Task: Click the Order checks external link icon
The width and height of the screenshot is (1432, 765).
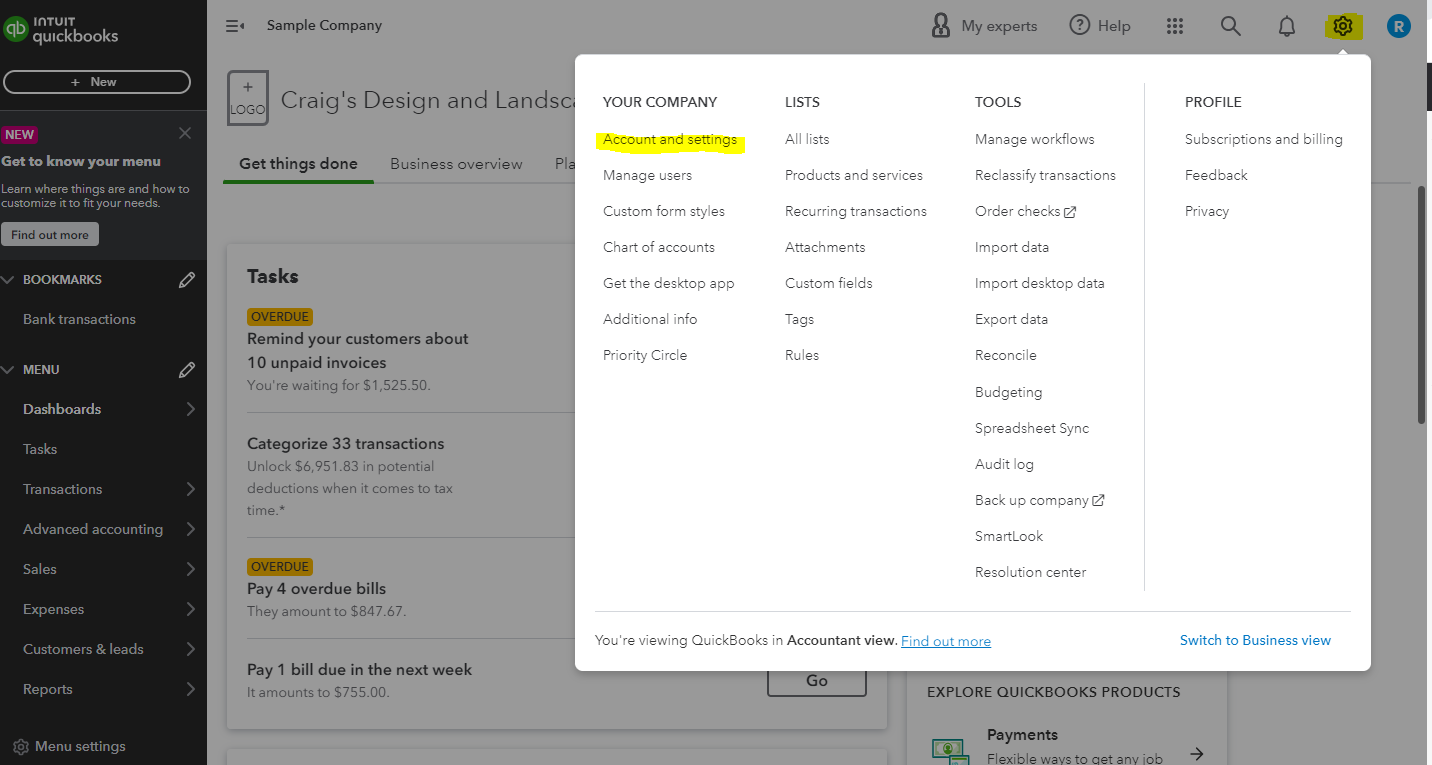Action: tap(1070, 212)
